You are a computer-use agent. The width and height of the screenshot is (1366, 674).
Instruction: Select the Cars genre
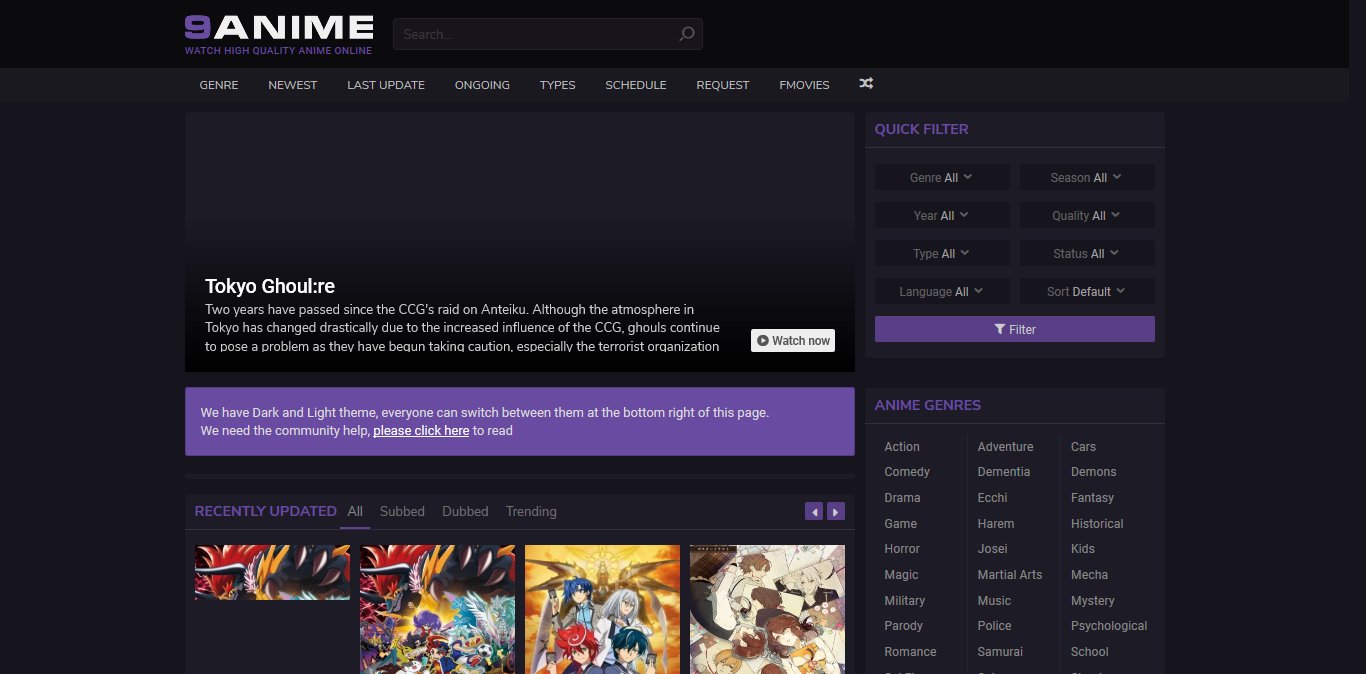[1083, 447]
